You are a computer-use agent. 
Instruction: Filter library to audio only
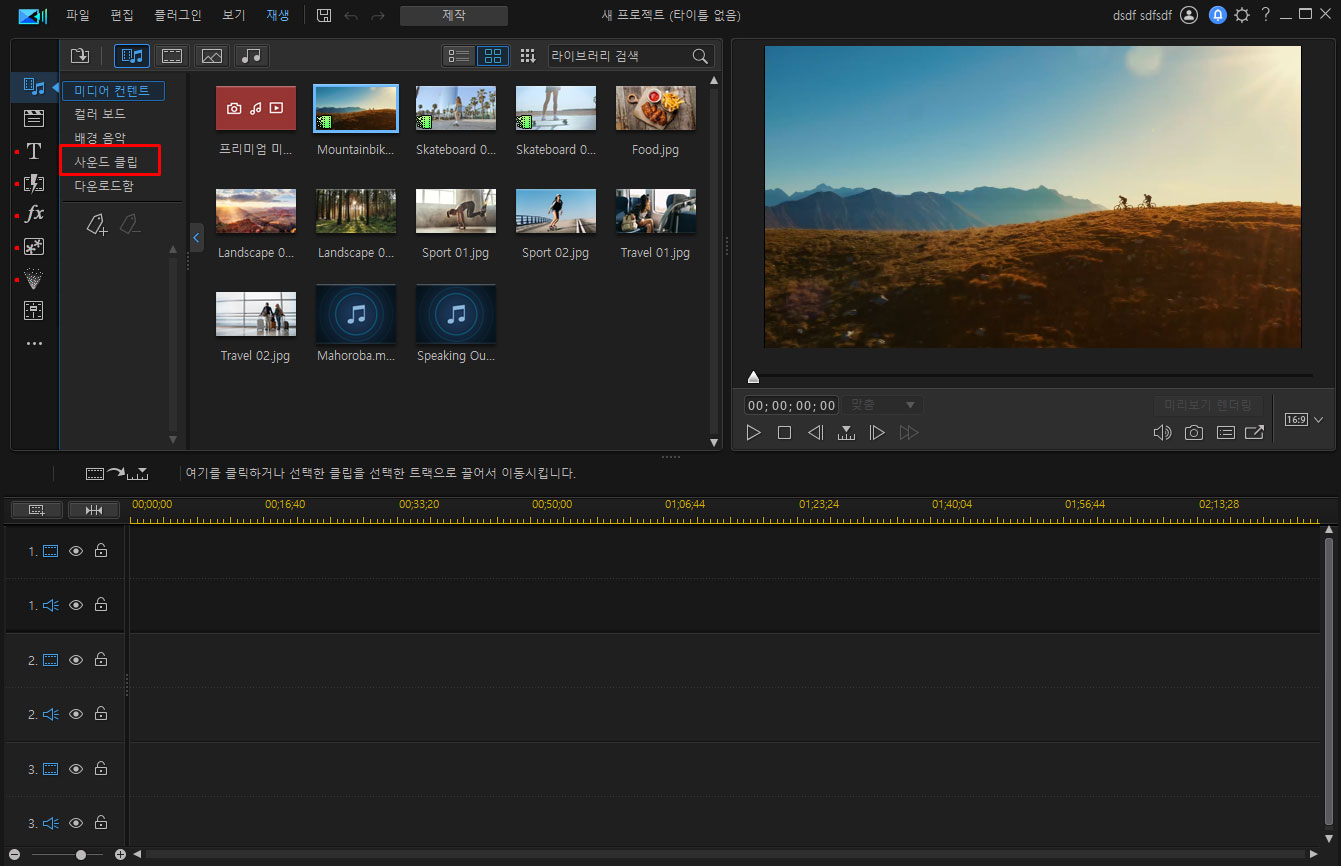click(x=252, y=56)
